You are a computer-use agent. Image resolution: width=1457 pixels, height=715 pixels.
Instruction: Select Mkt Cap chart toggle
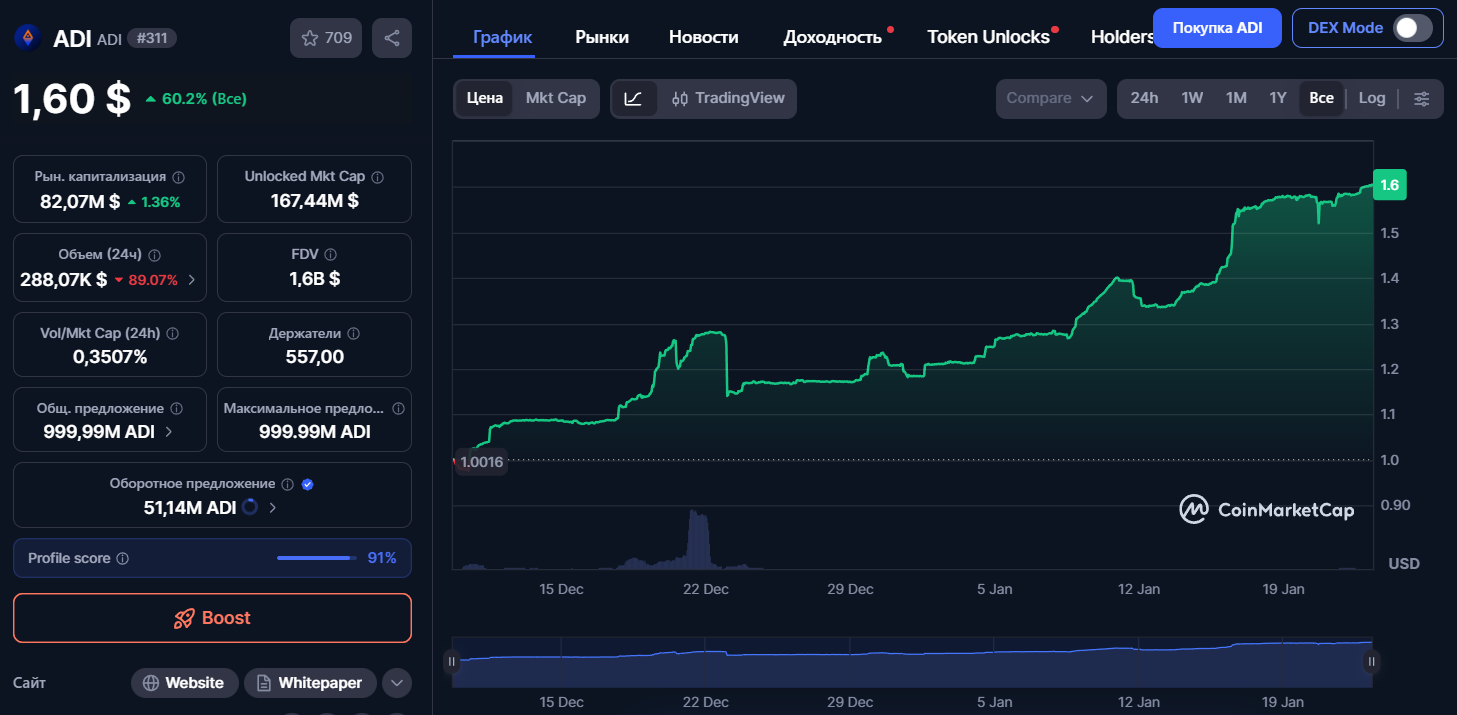[555, 99]
